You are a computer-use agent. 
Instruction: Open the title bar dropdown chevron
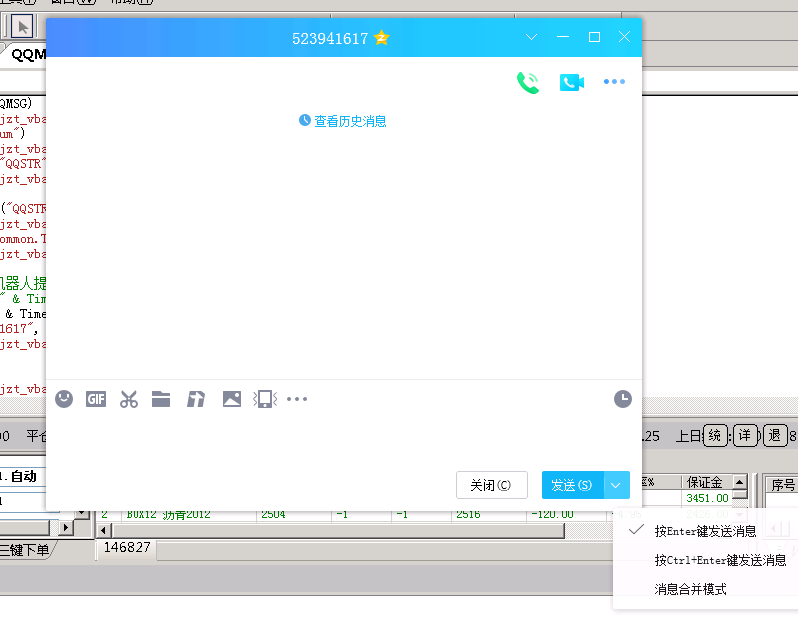coord(531,37)
